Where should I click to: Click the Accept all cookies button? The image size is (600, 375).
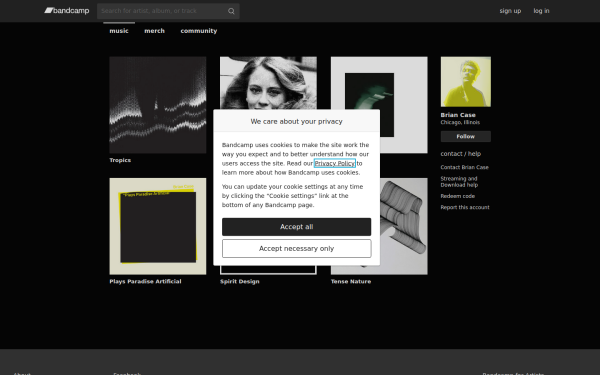point(297,227)
